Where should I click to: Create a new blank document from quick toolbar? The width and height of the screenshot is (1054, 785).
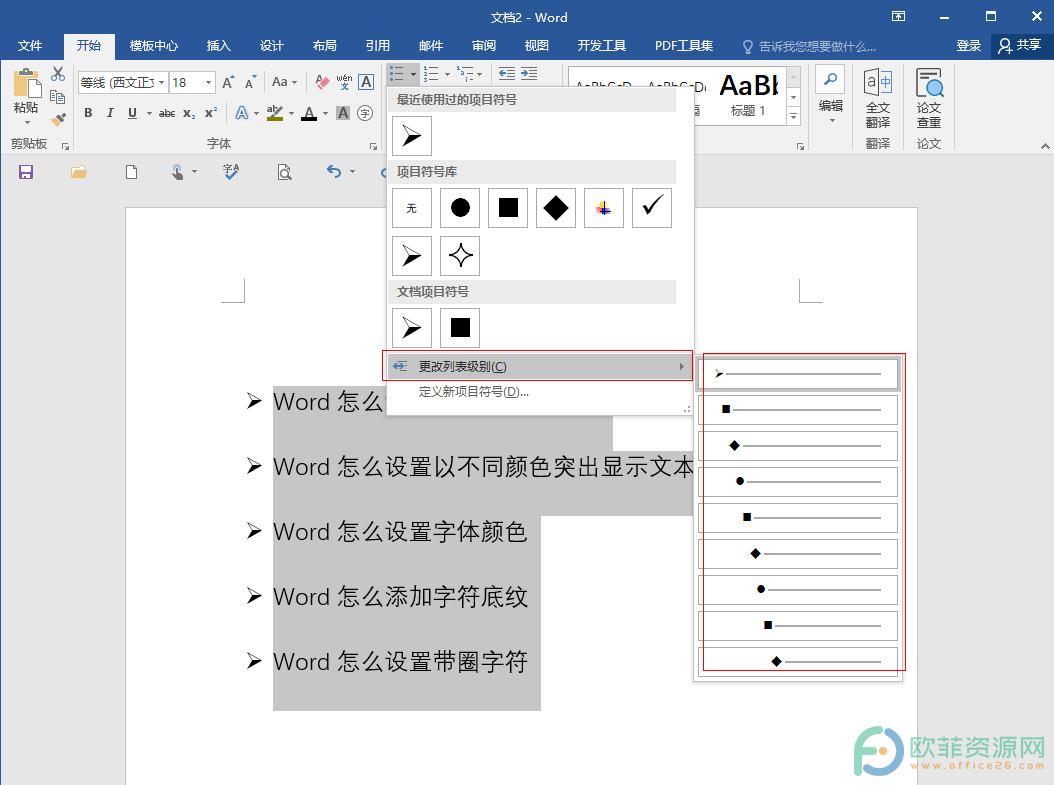point(132,172)
